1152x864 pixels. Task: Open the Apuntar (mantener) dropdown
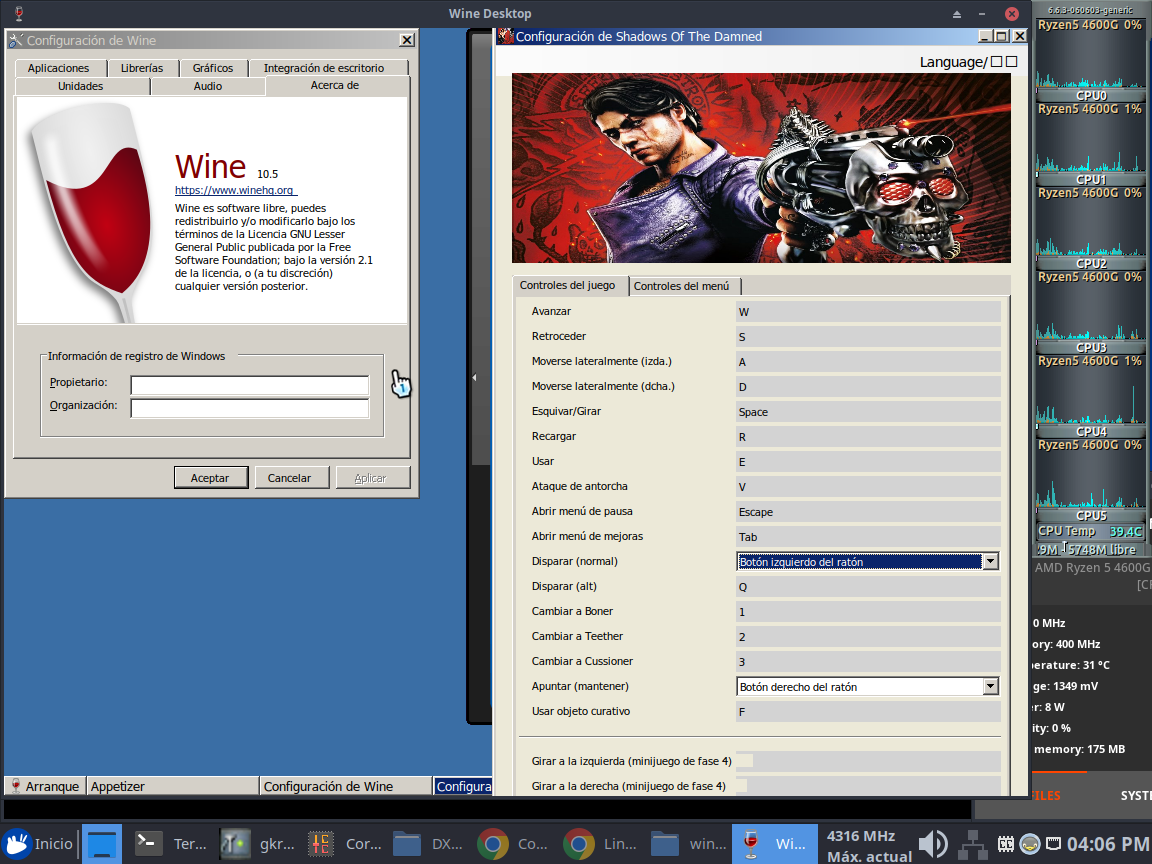pos(989,686)
